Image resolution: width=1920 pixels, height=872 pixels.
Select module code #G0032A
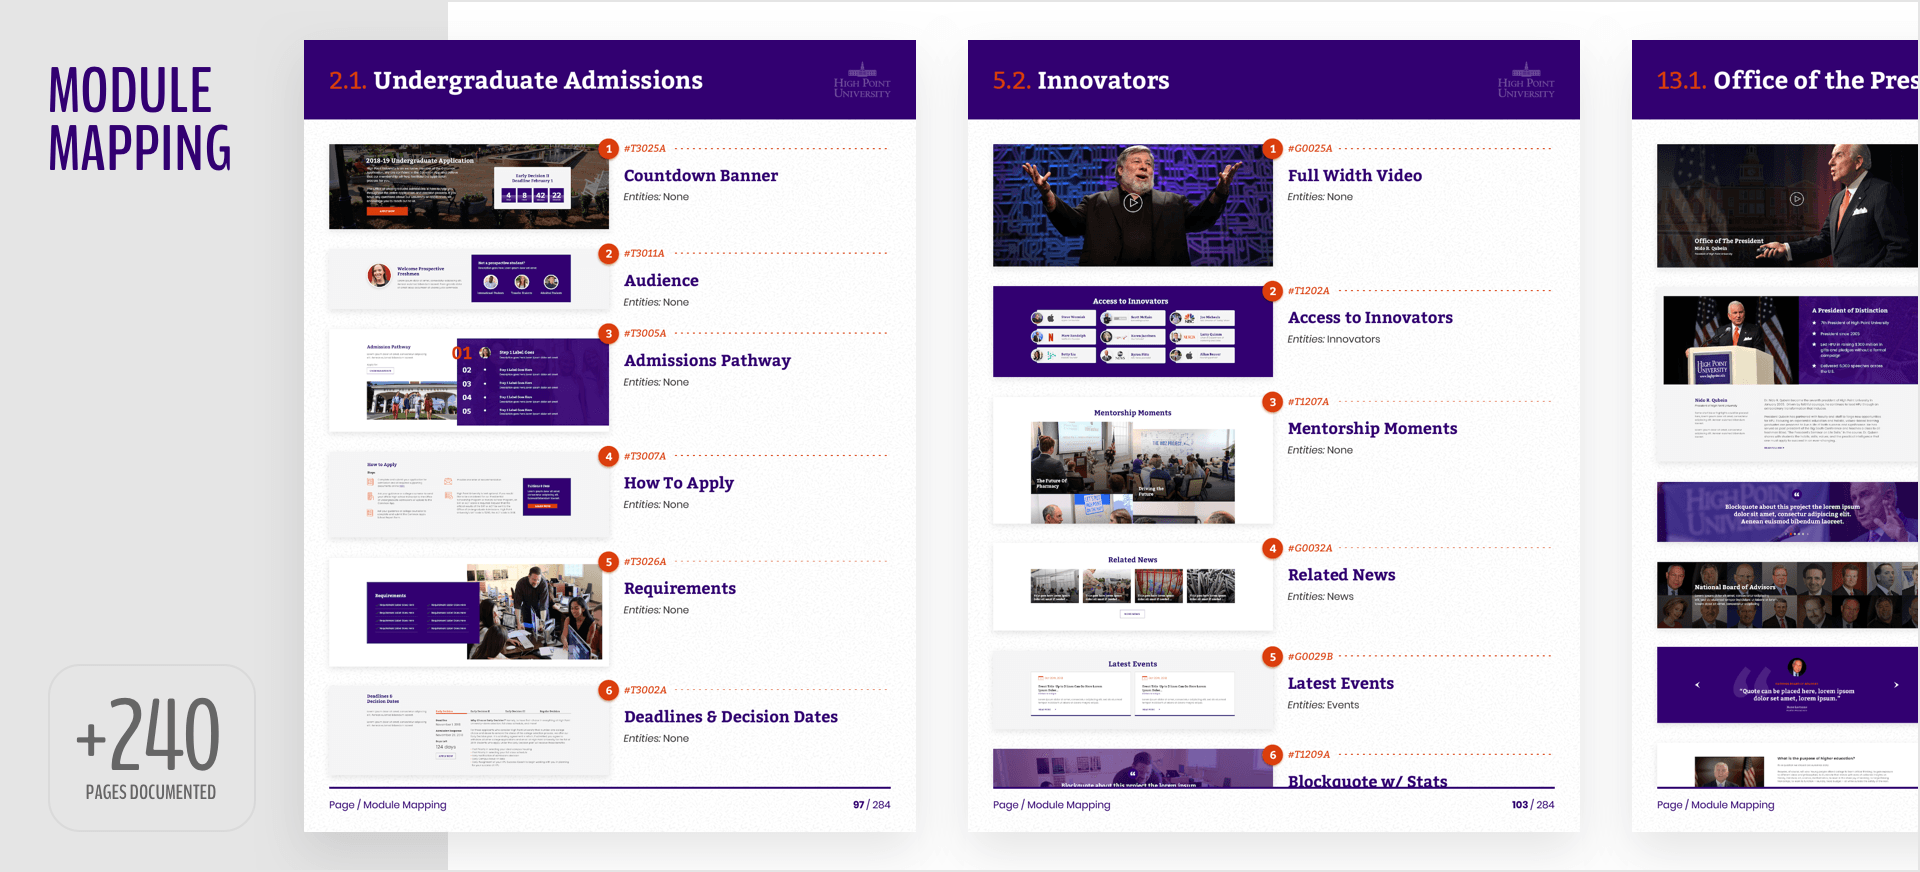pos(1310,549)
